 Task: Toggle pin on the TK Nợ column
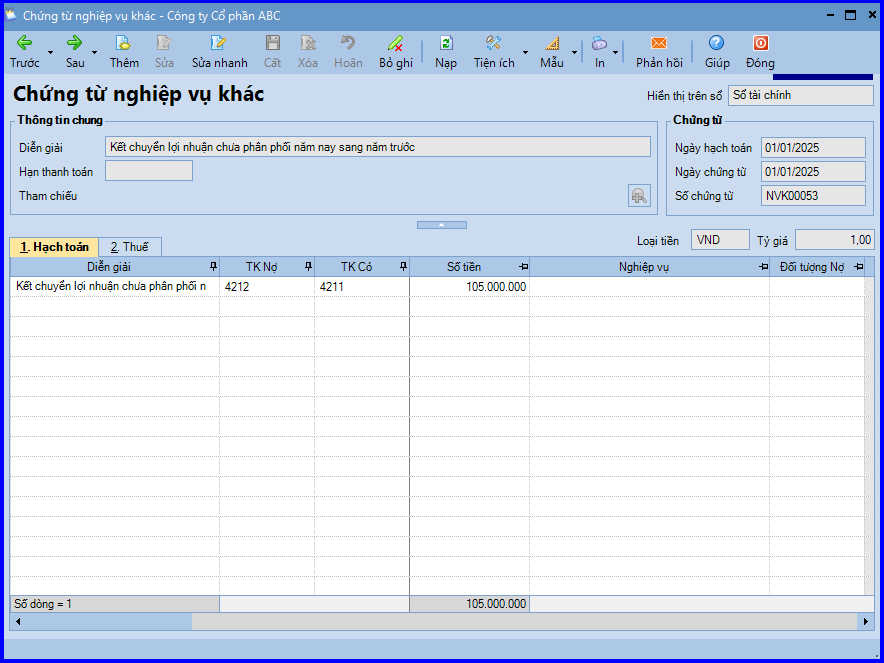coord(308,267)
